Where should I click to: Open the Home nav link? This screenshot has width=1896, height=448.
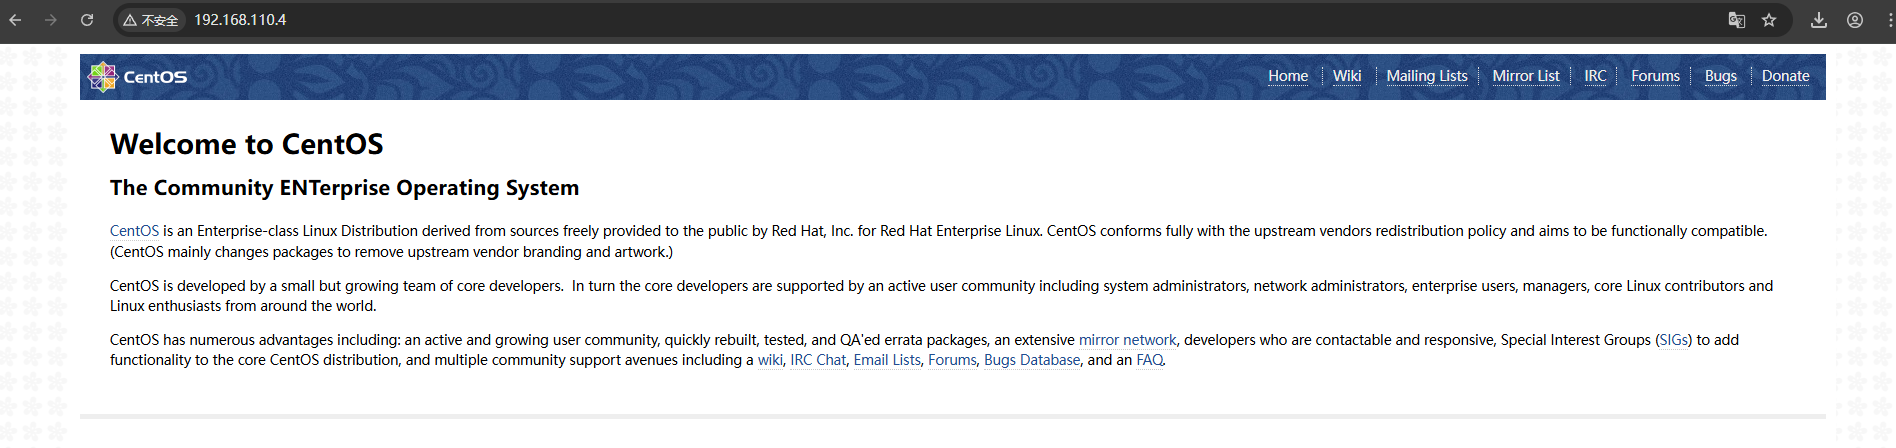coord(1288,76)
